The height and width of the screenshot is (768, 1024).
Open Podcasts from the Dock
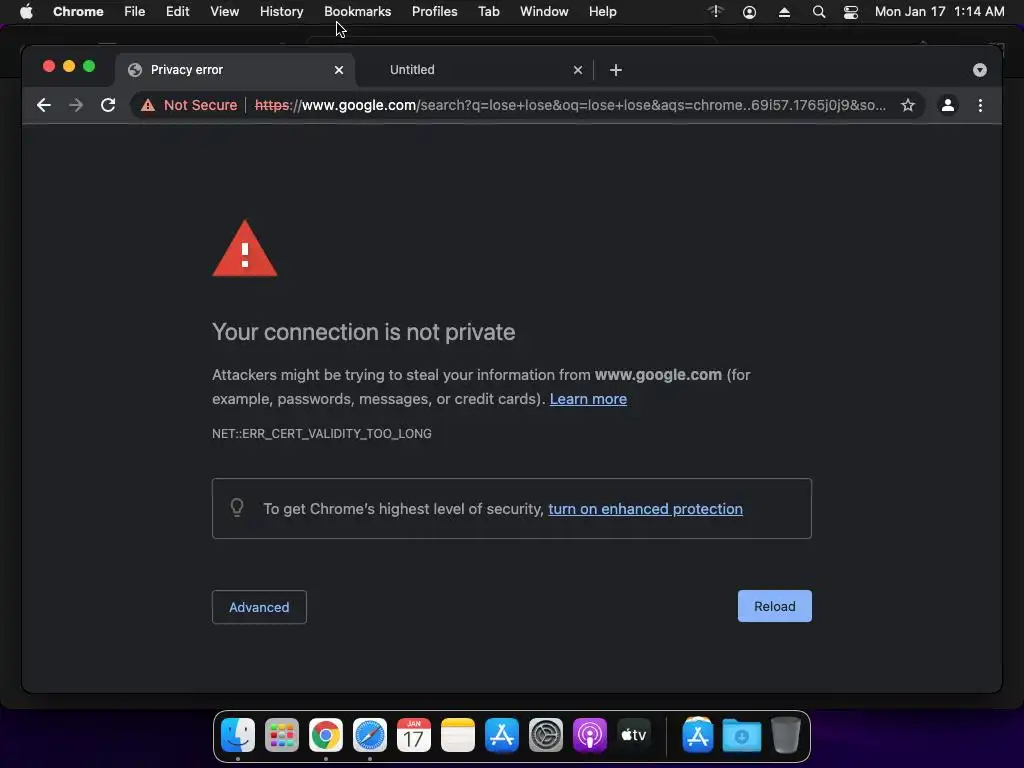pyautogui.click(x=590, y=735)
